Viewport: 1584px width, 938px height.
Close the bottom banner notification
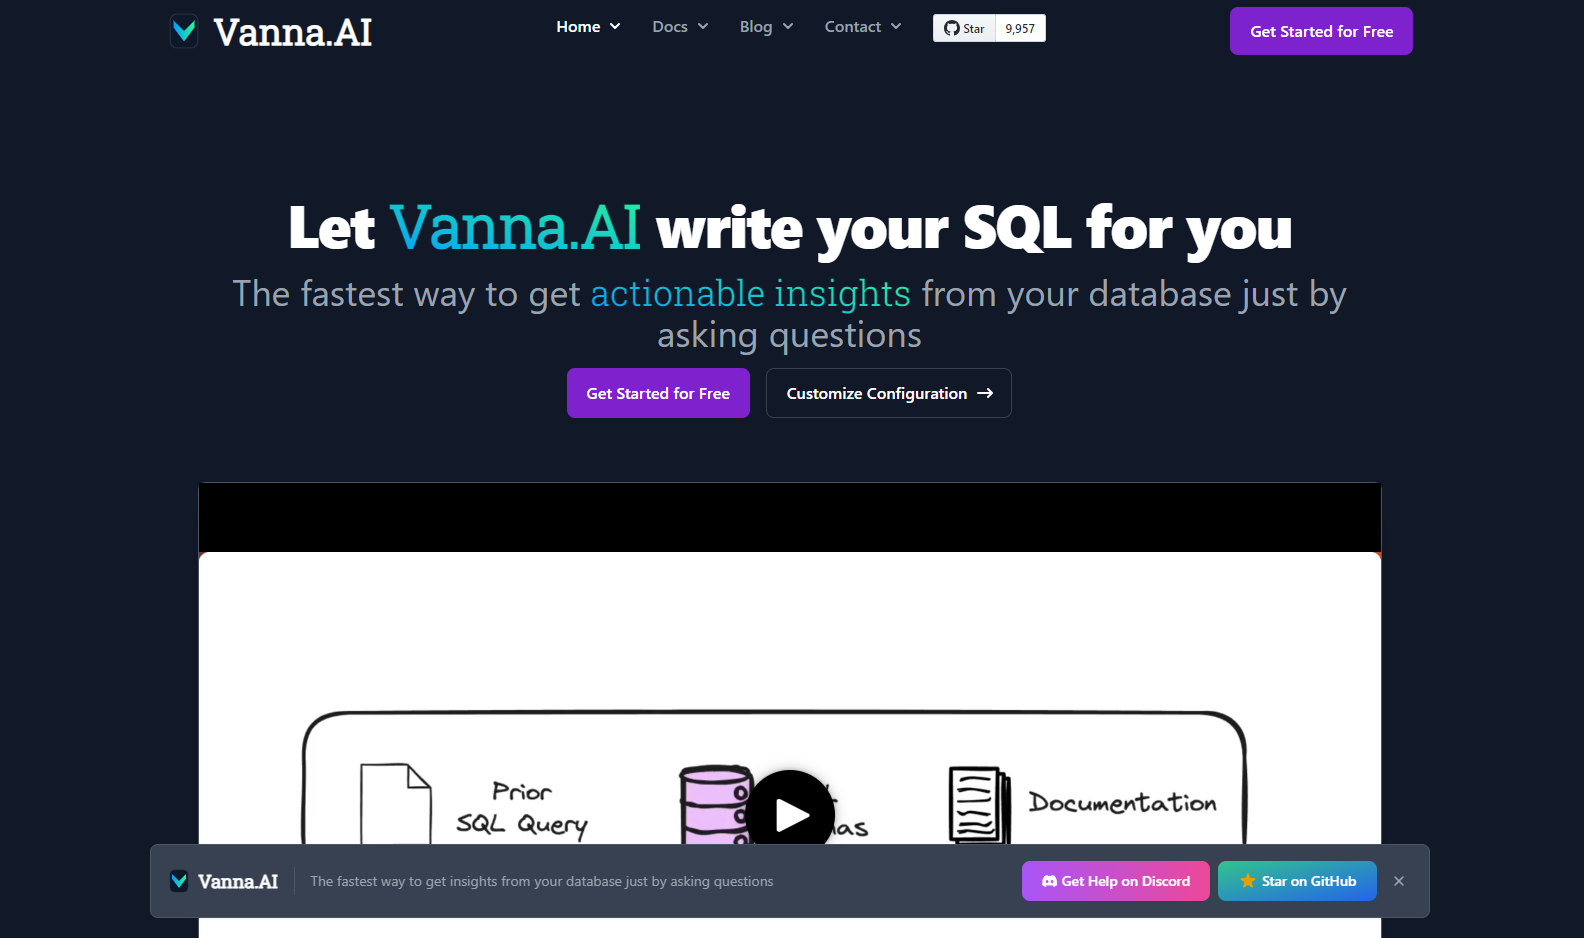click(1399, 881)
